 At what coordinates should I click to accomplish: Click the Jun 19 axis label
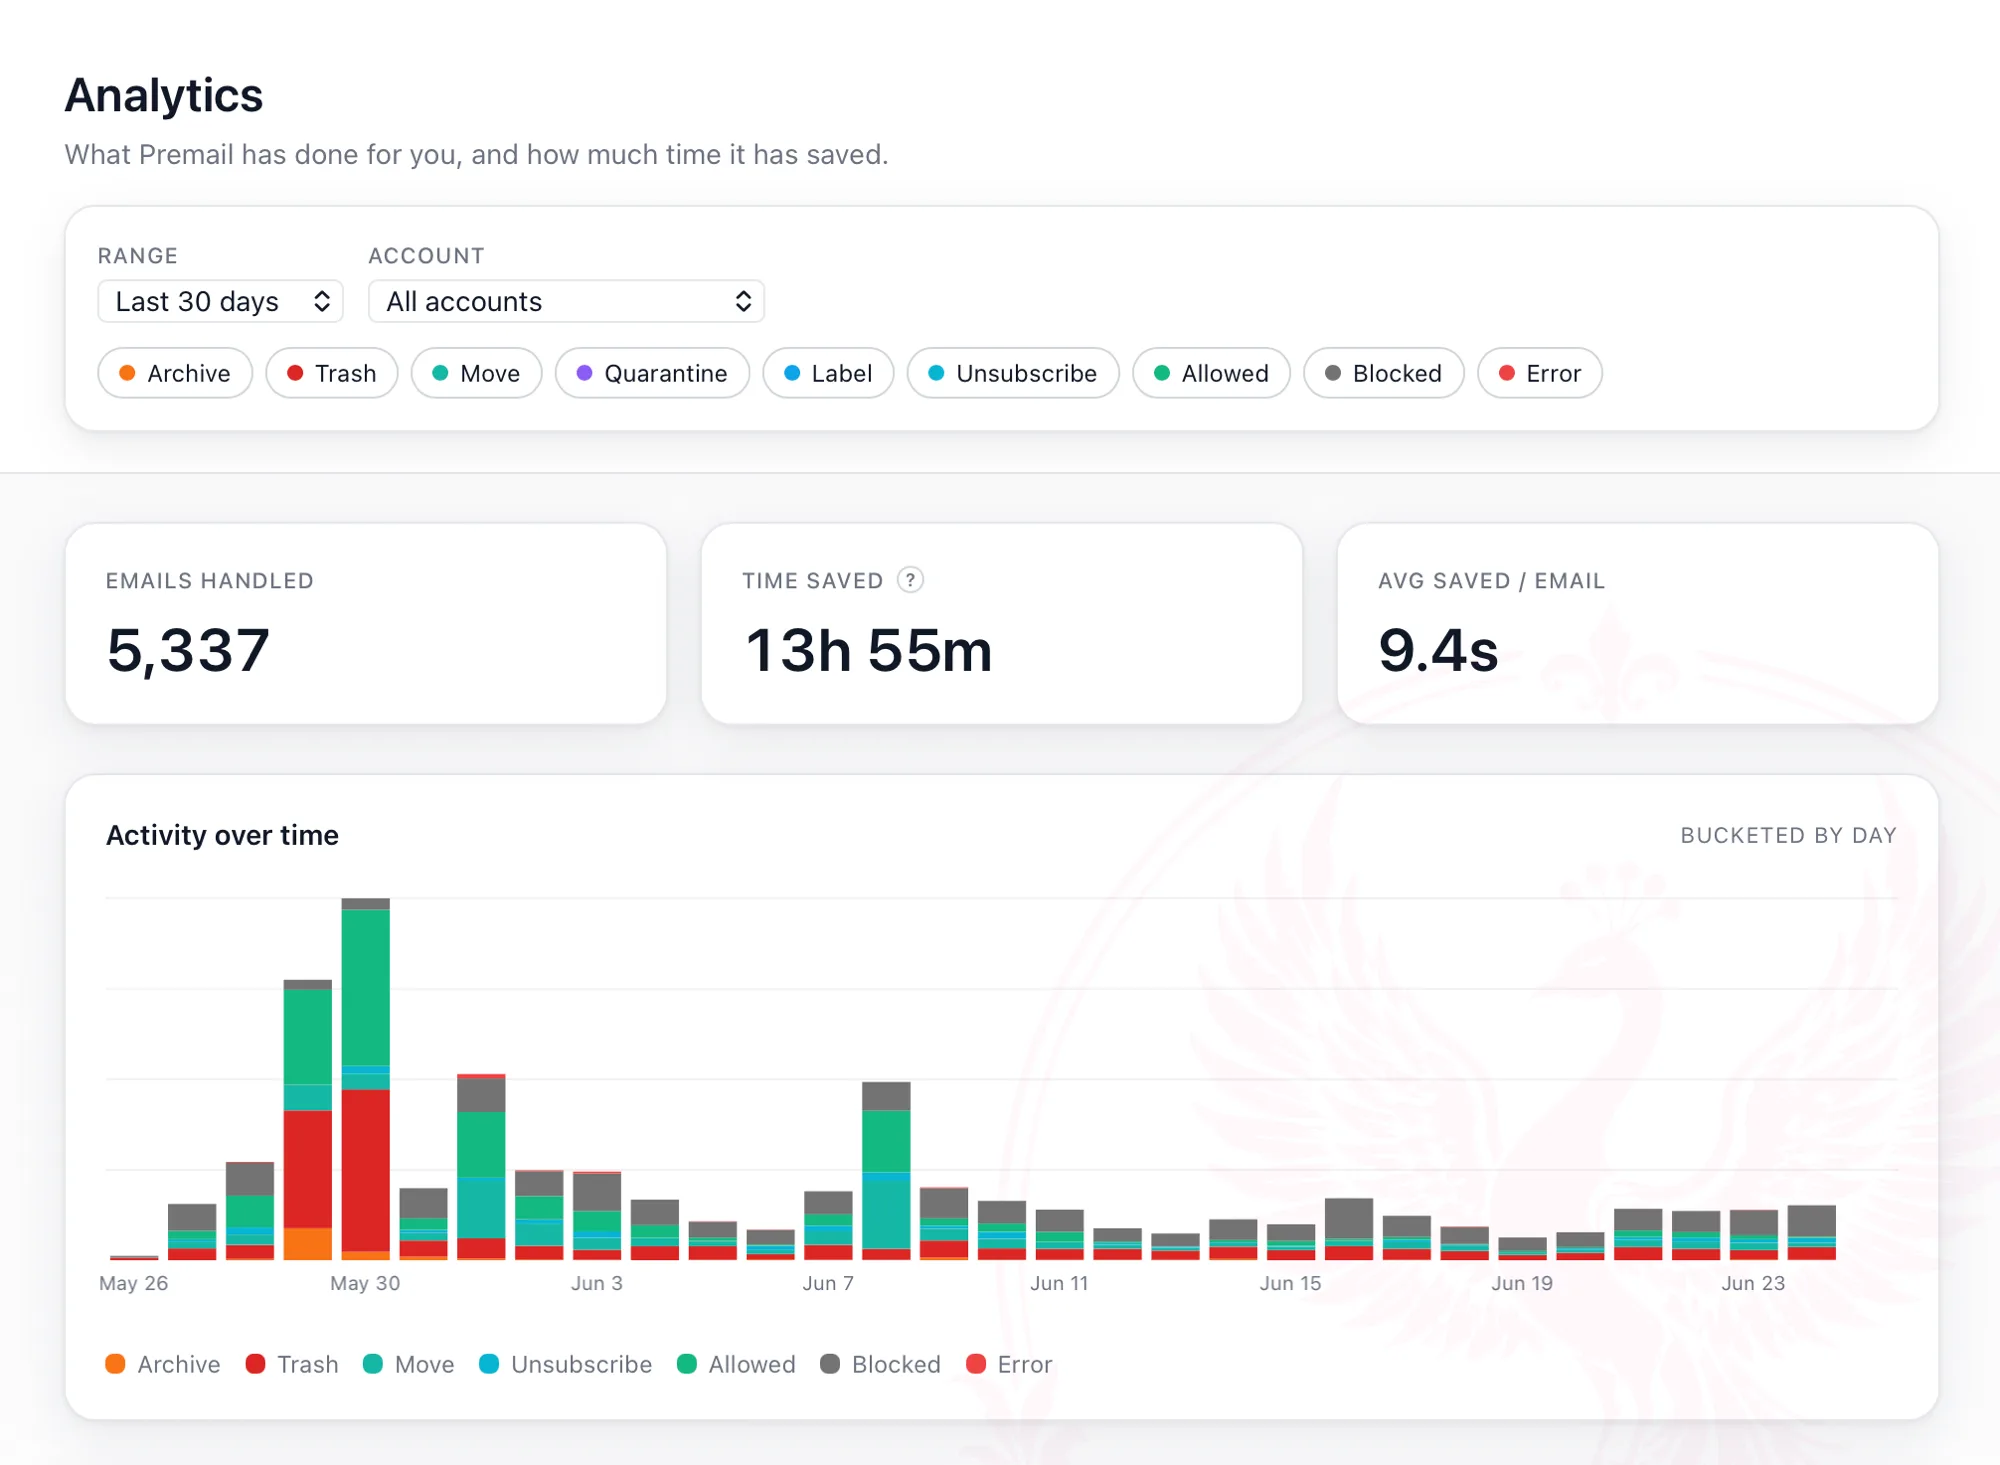coord(1522,1283)
